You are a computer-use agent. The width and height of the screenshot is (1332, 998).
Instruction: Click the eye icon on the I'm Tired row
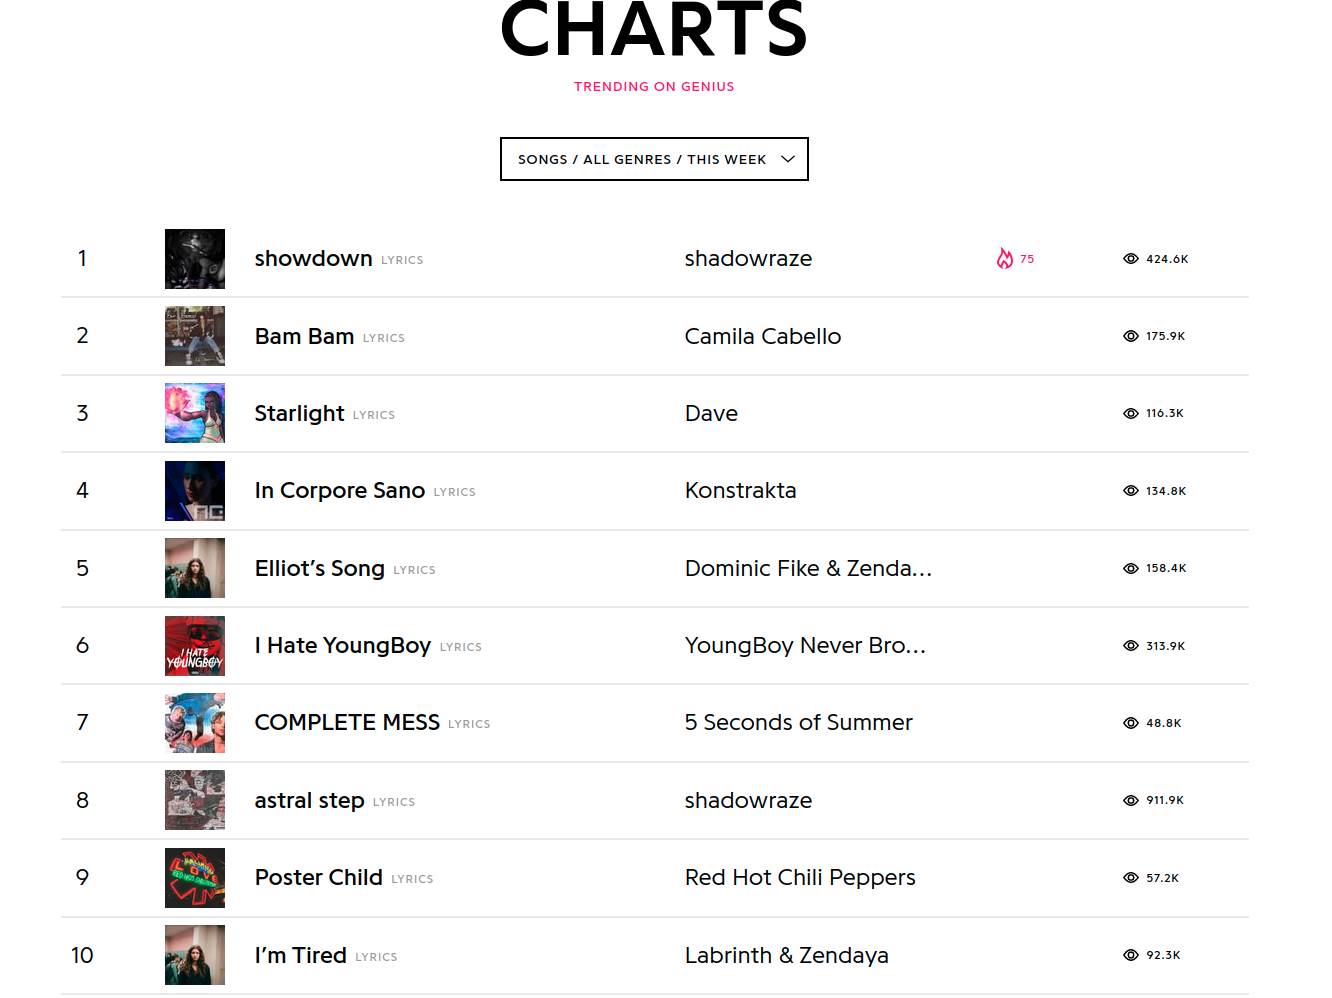pos(1131,955)
